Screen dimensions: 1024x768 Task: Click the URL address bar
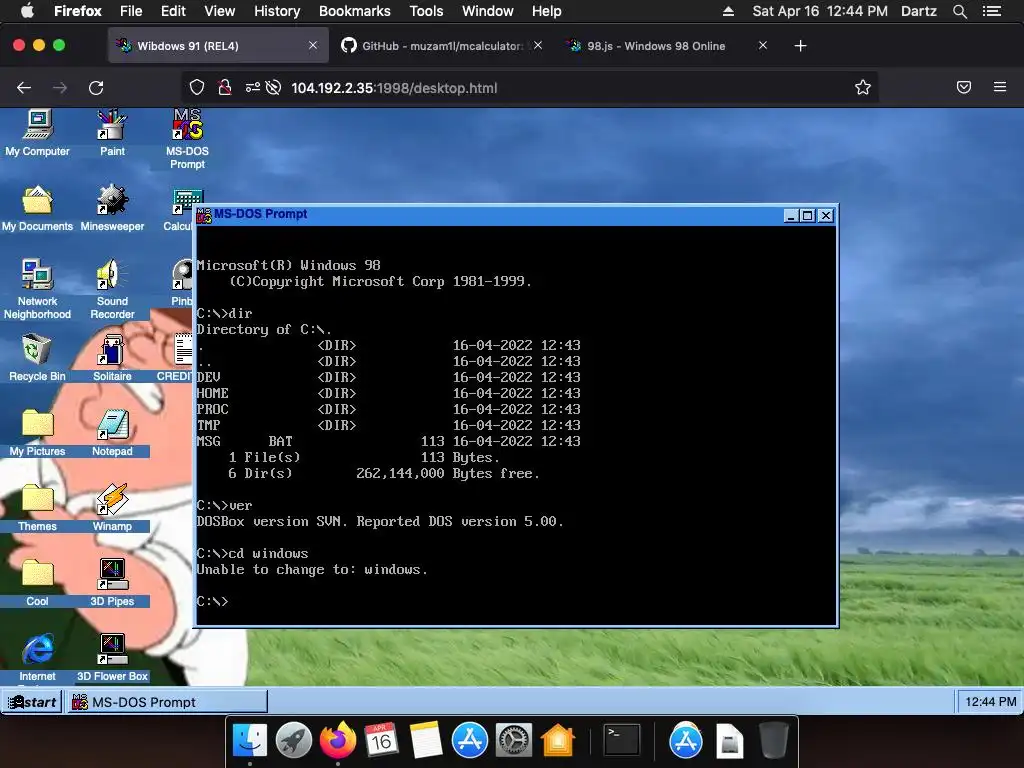tap(529, 88)
